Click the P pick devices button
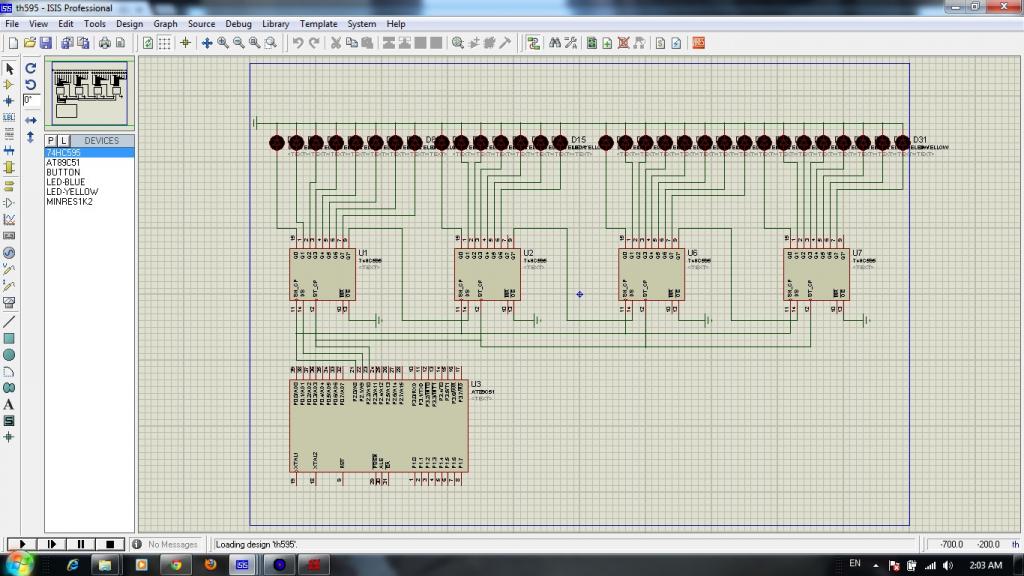1024x576 pixels. point(51,141)
